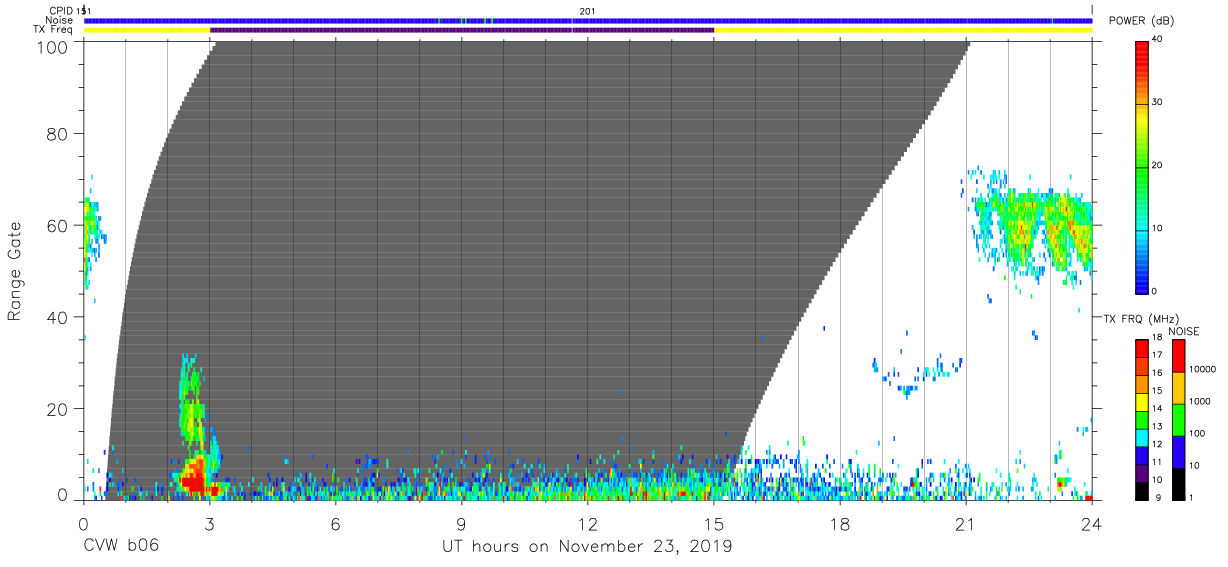Click the Range Gate y-axis title
Viewport: 1228px width, 567px height.
pyautogui.click(x=15, y=270)
